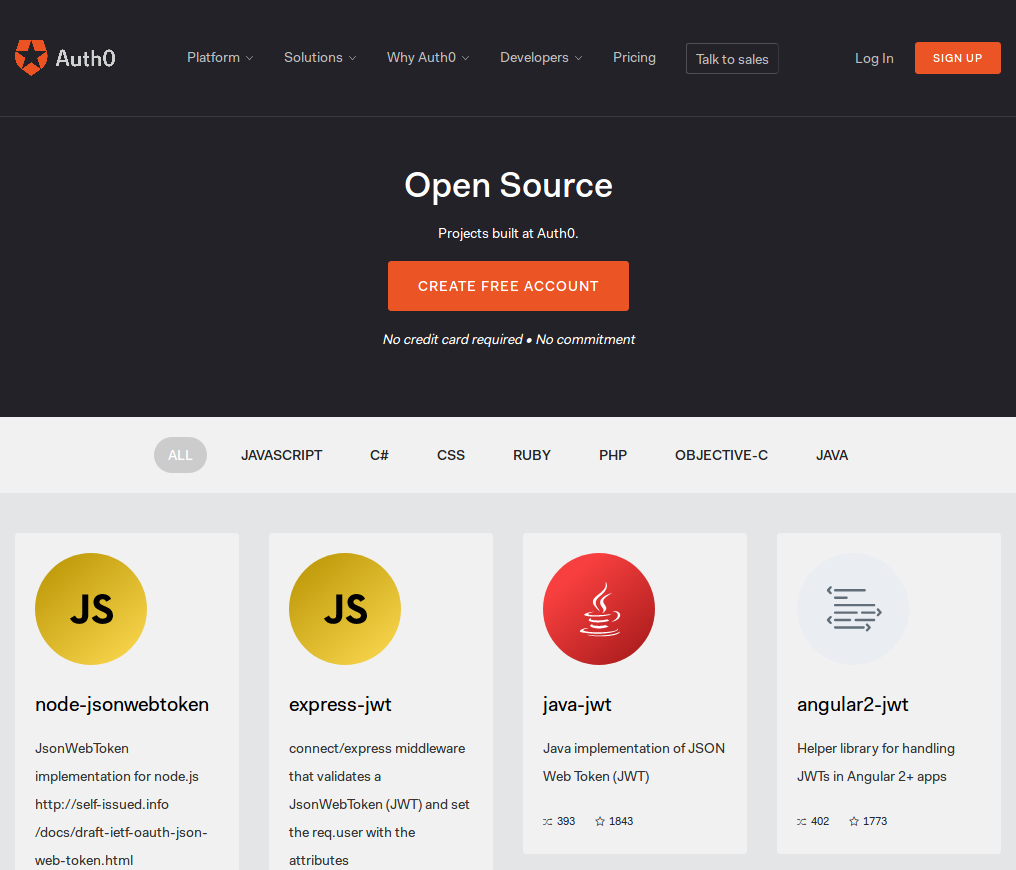Click the star icon on angular2-jwt card
This screenshot has width=1016, height=870.
click(854, 821)
